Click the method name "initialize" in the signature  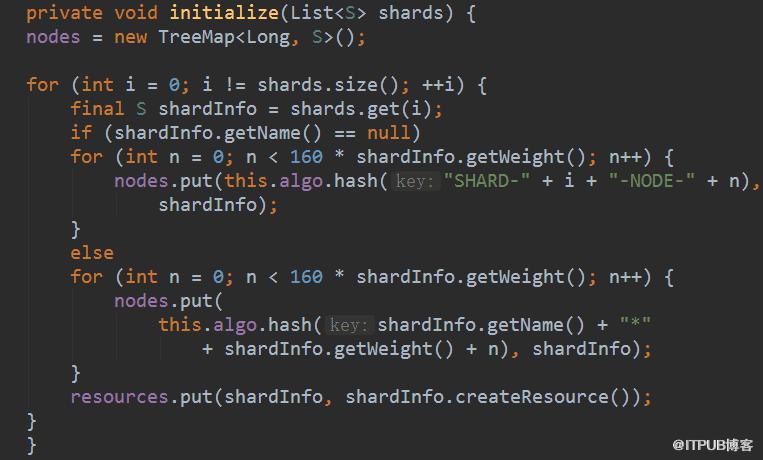224,13
